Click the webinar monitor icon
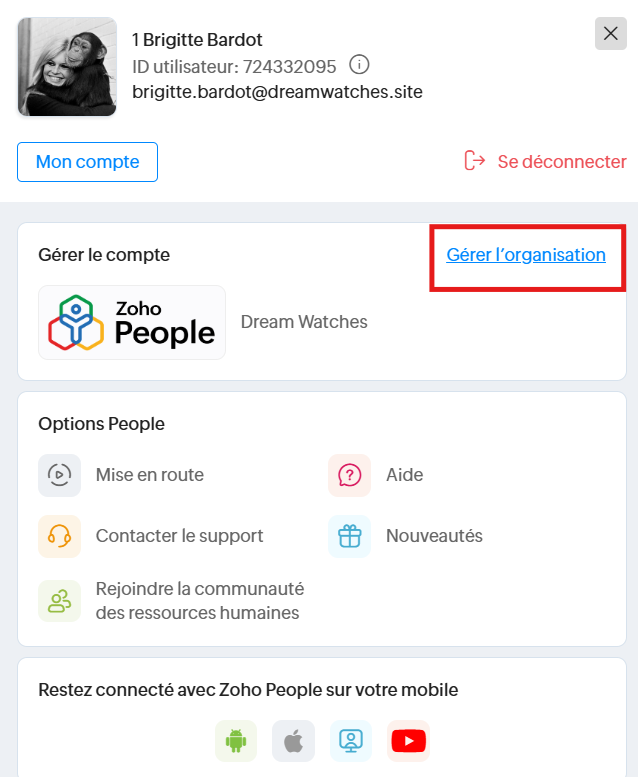 point(351,741)
